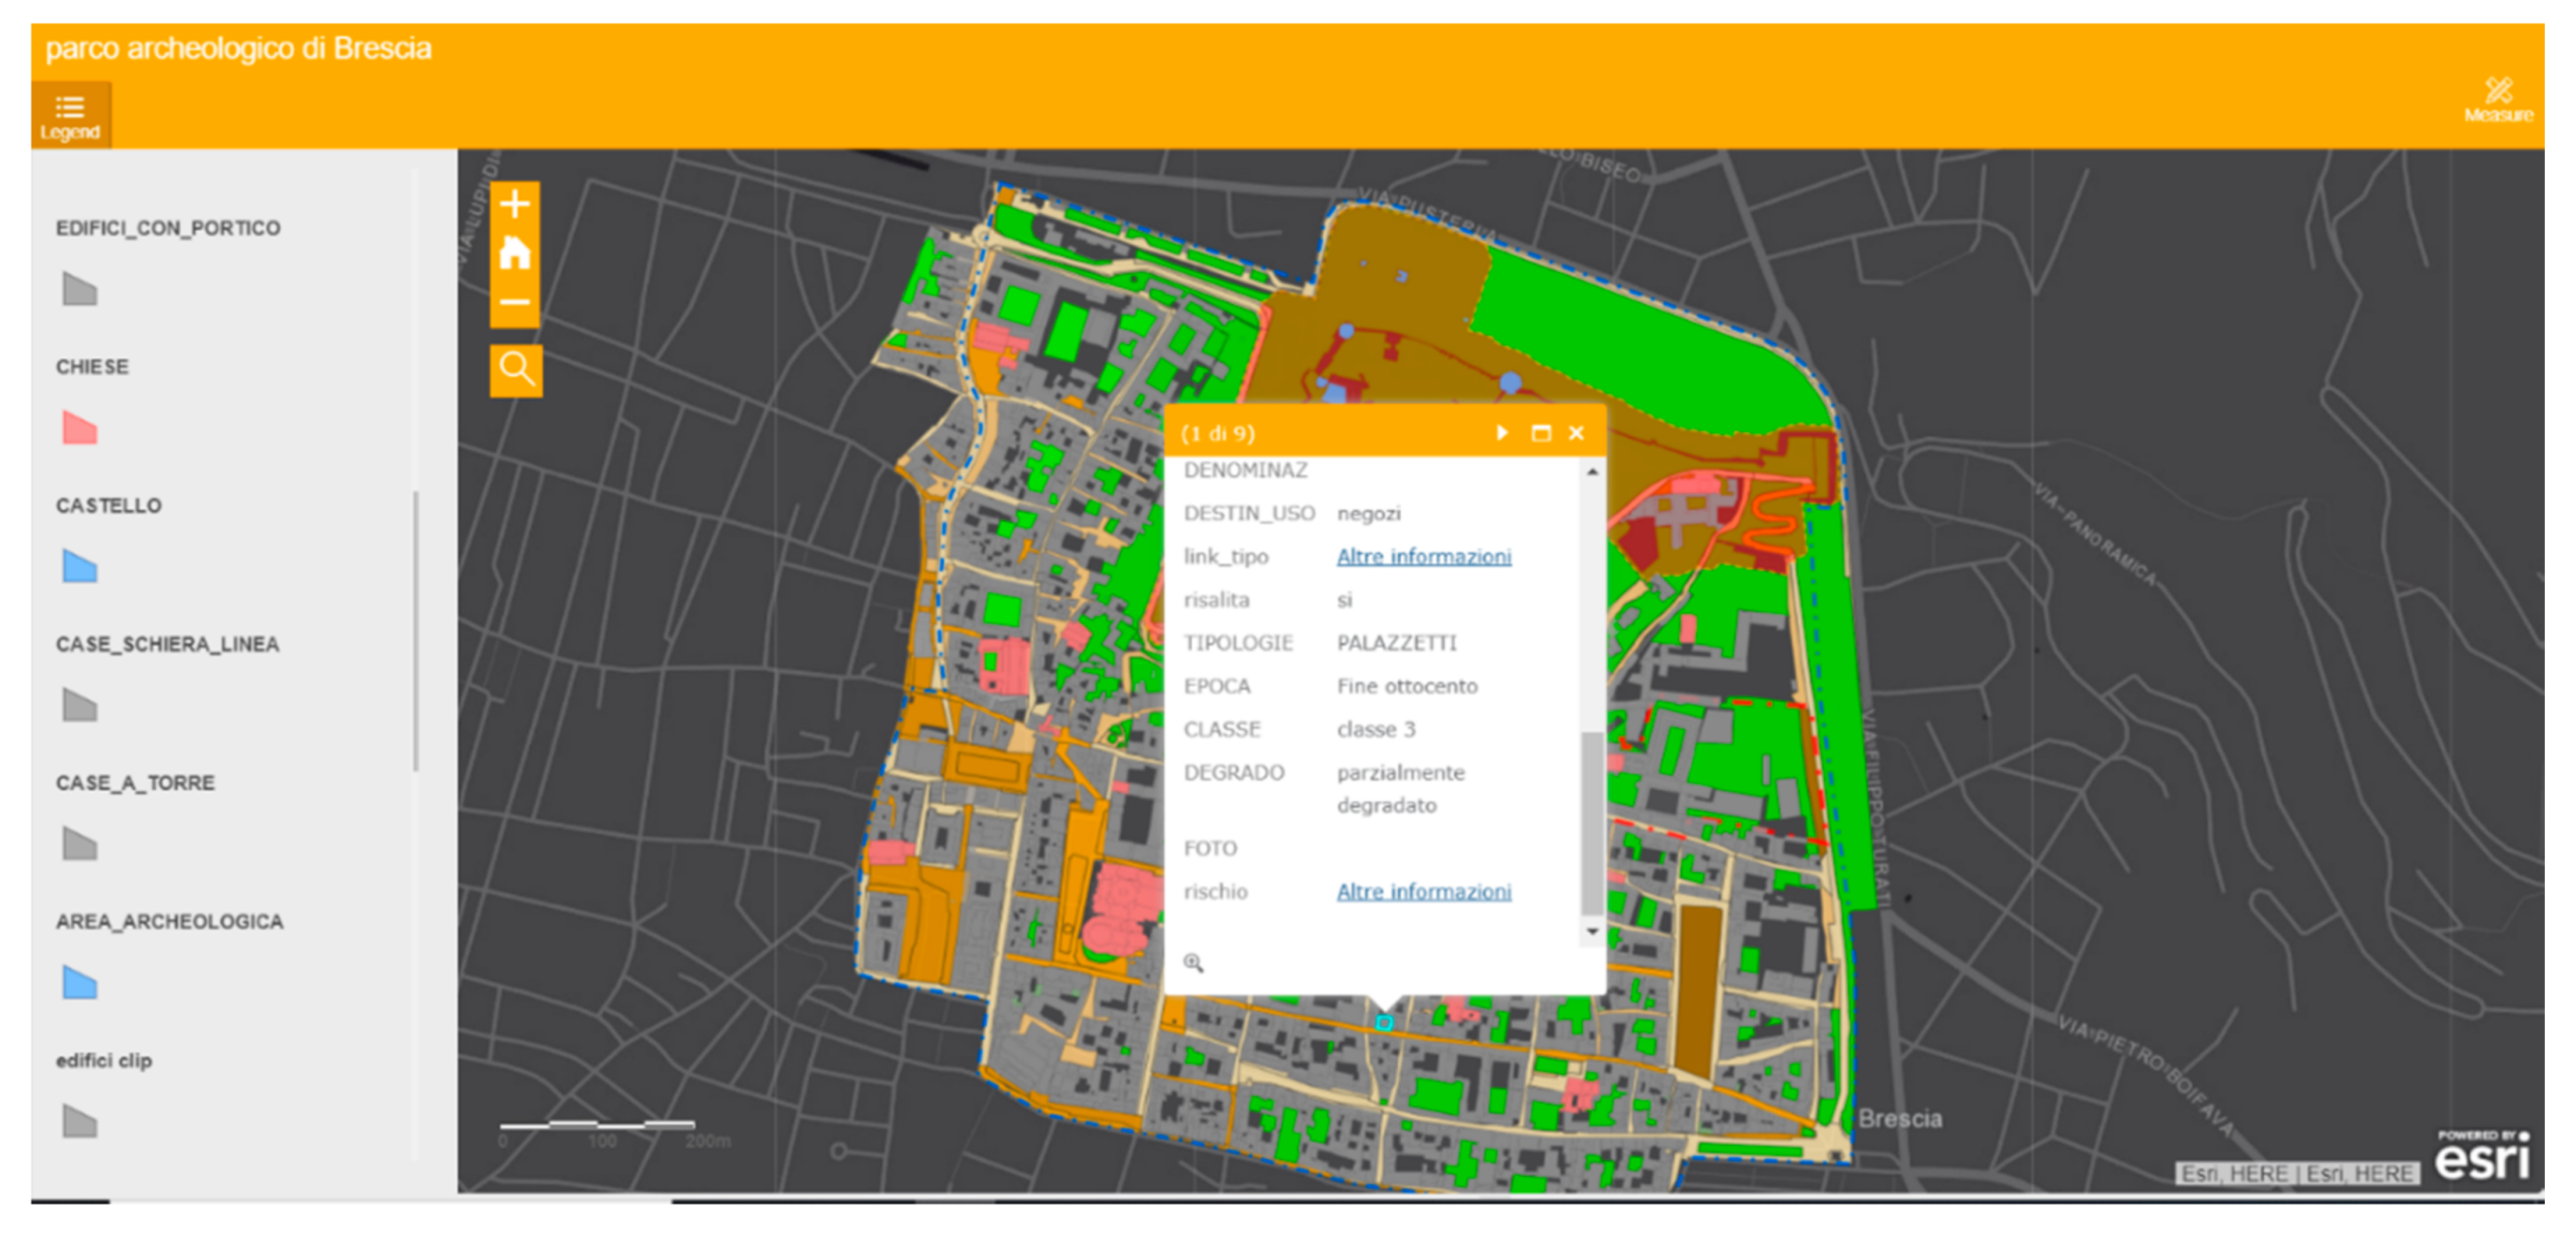The width and height of the screenshot is (2576, 1241).
Task: Click the popup zoom-to magnifier icon
Action: click(x=1192, y=962)
